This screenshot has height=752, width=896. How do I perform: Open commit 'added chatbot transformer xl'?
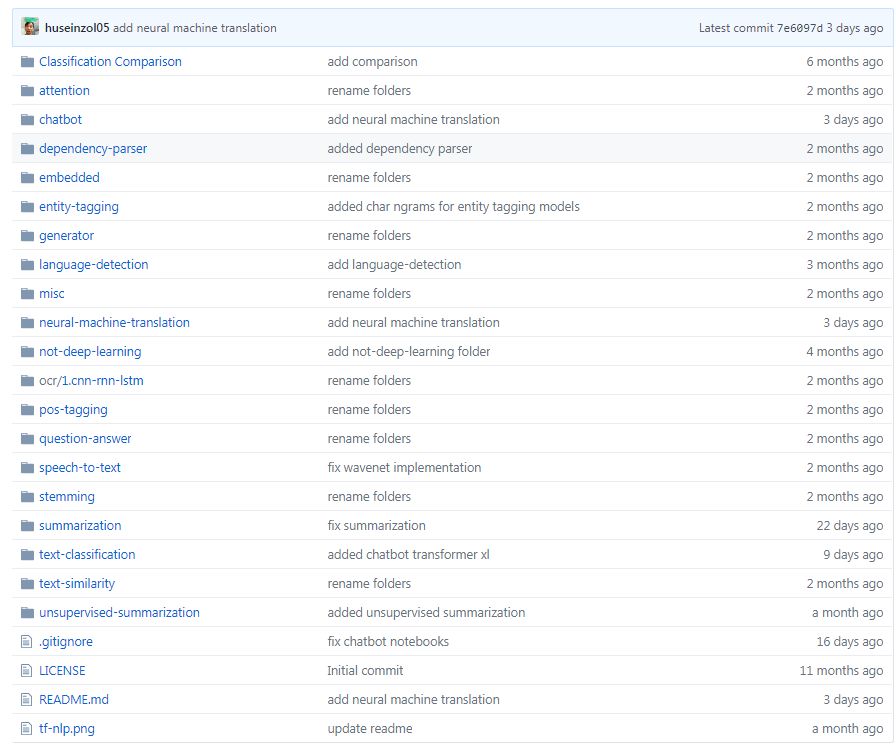[409, 554]
